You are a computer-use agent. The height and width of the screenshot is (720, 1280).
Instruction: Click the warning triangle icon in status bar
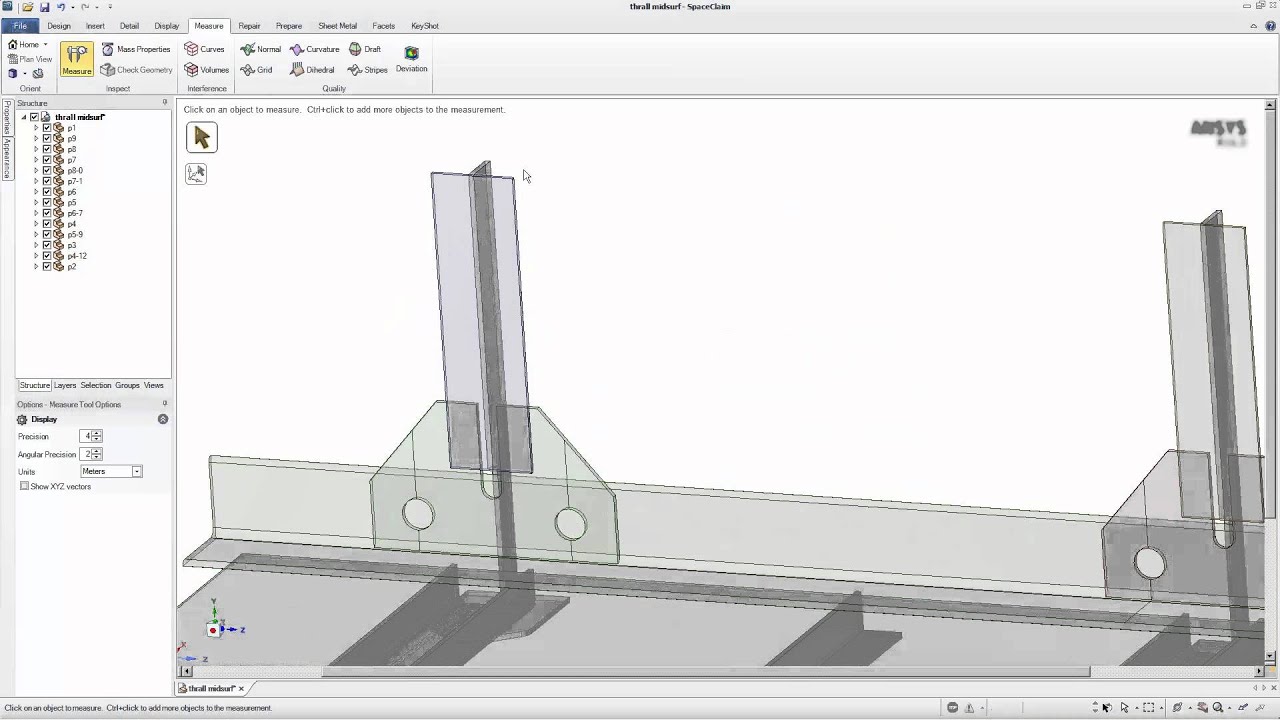[969, 708]
